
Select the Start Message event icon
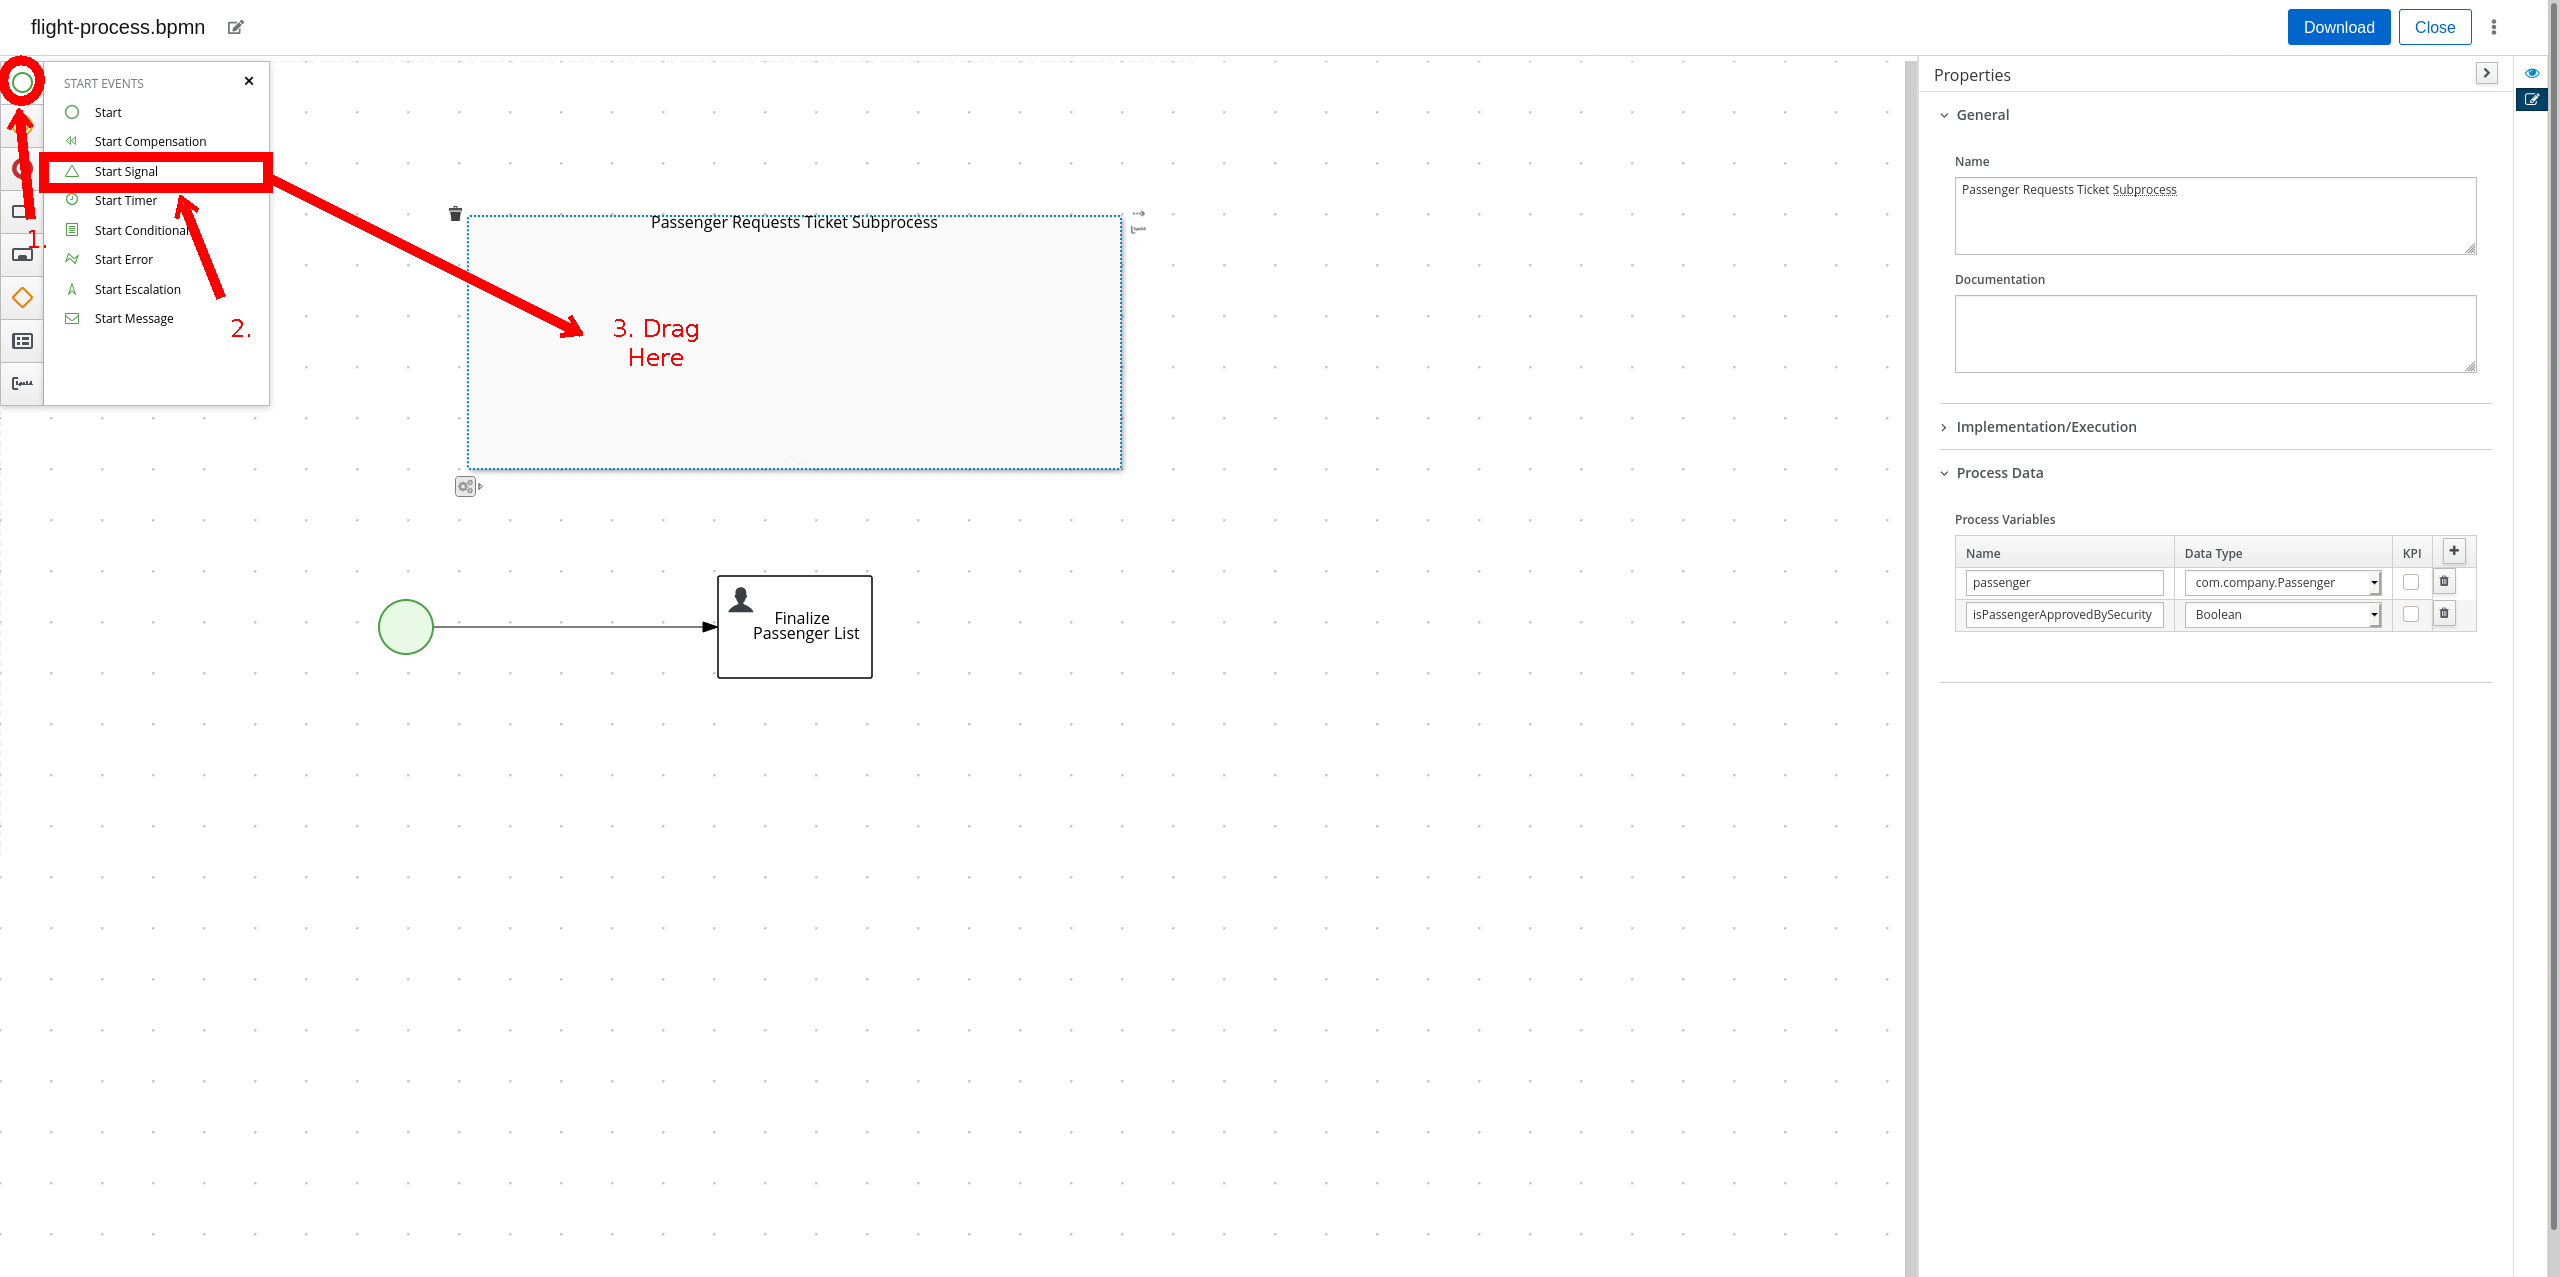click(x=72, y=318)
